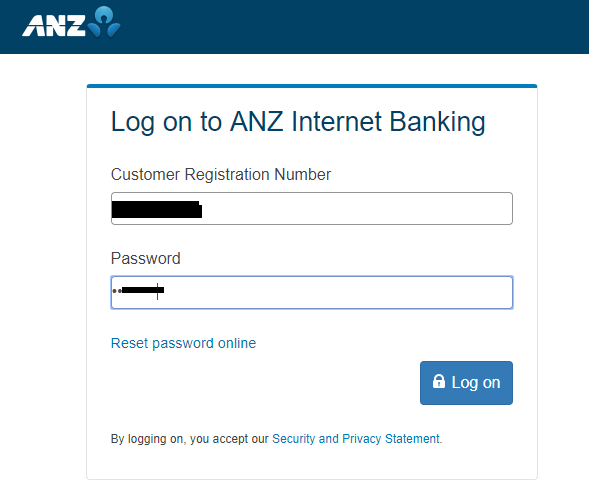Click empty right side of registration number field

point(357,208)
